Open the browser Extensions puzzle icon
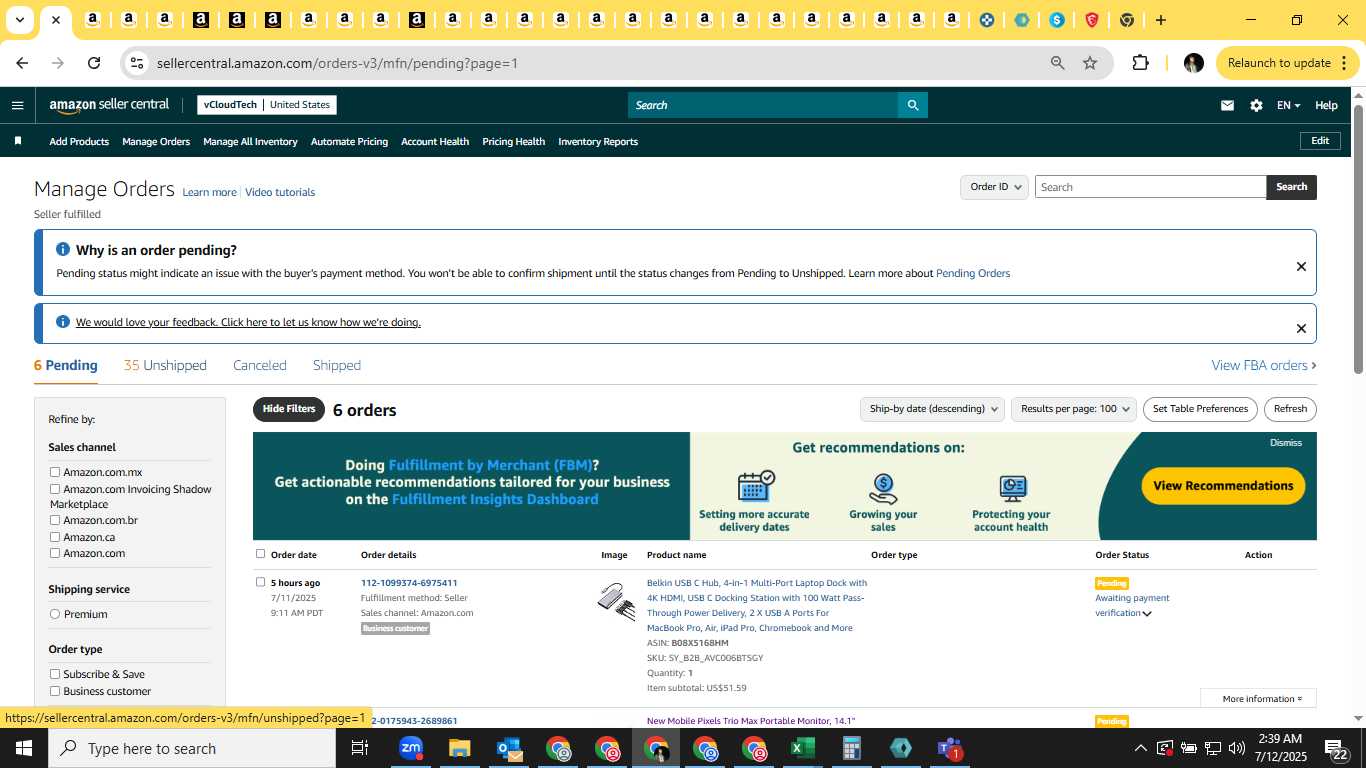Screen dimensions: 1366x768 [1140, 63]
